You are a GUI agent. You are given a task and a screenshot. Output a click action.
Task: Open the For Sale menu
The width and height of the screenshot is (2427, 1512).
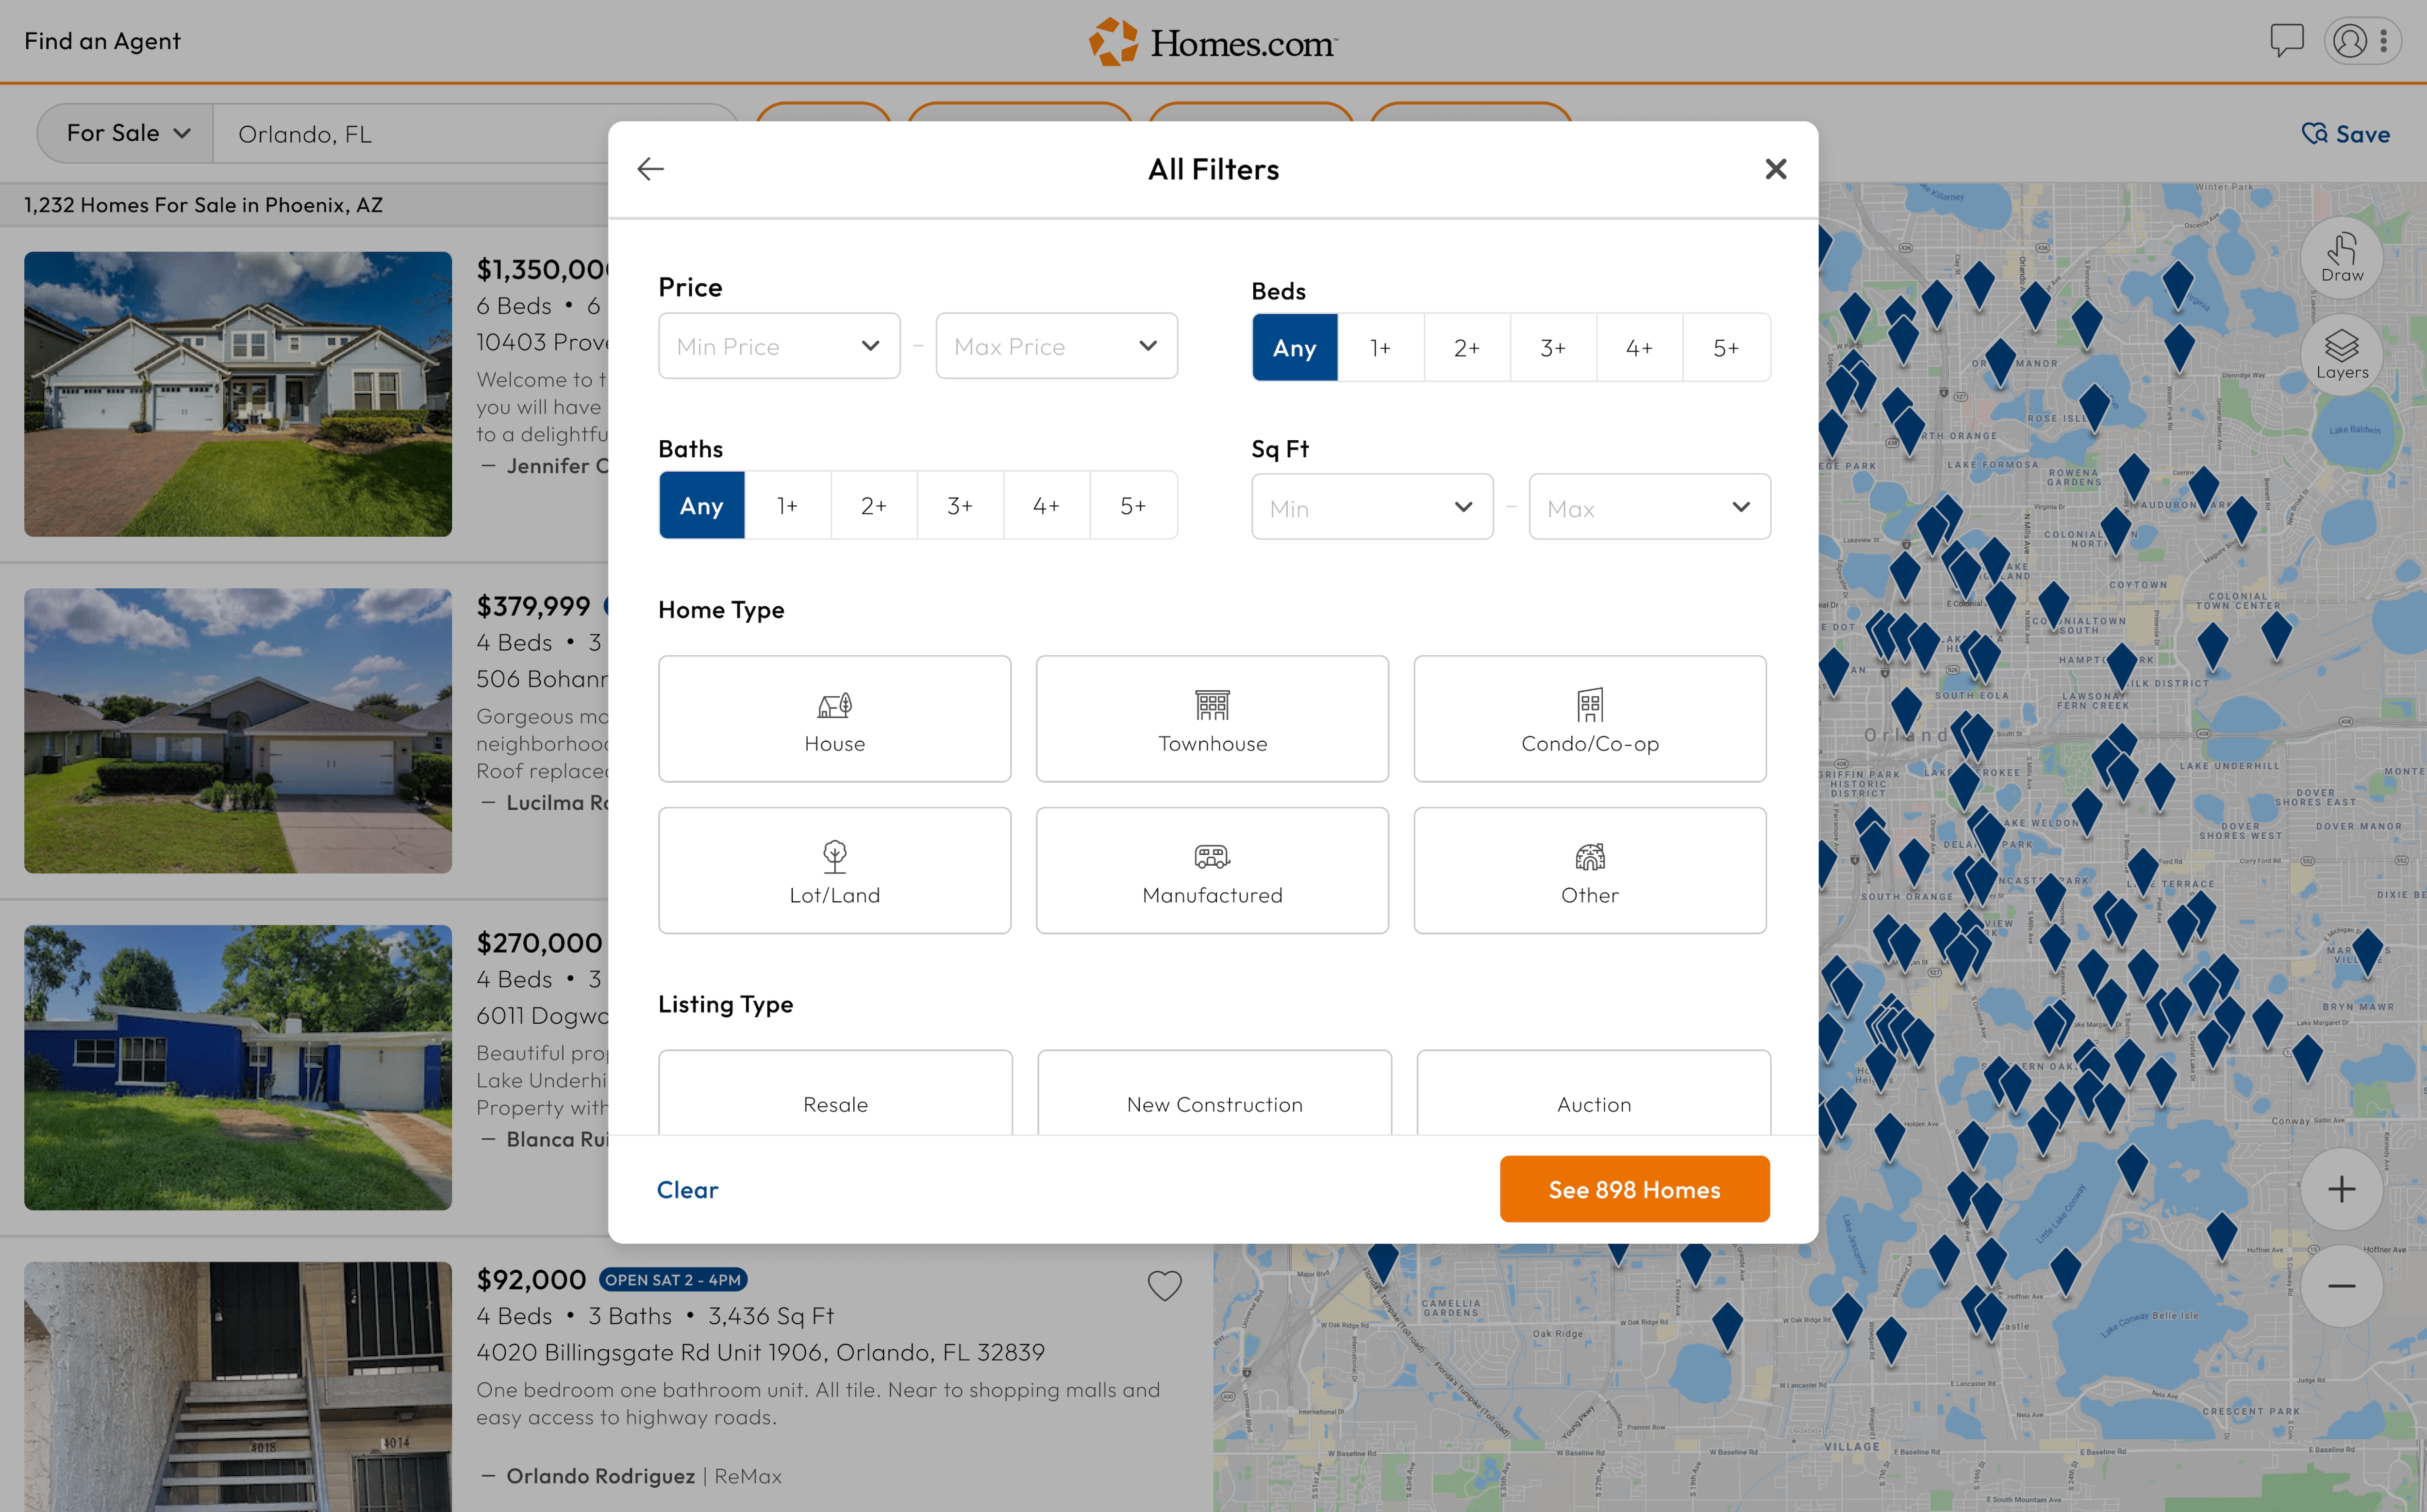pos(127,133)
